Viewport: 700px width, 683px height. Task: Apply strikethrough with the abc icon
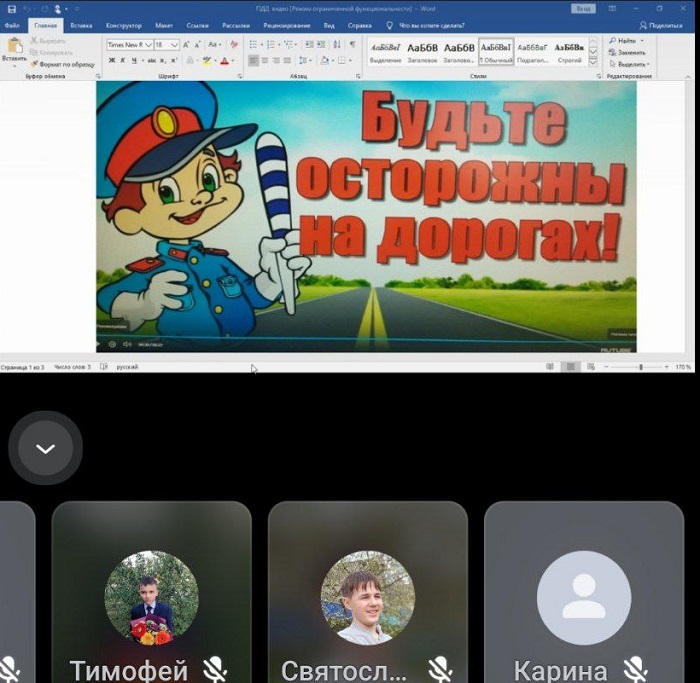(152, 60)
